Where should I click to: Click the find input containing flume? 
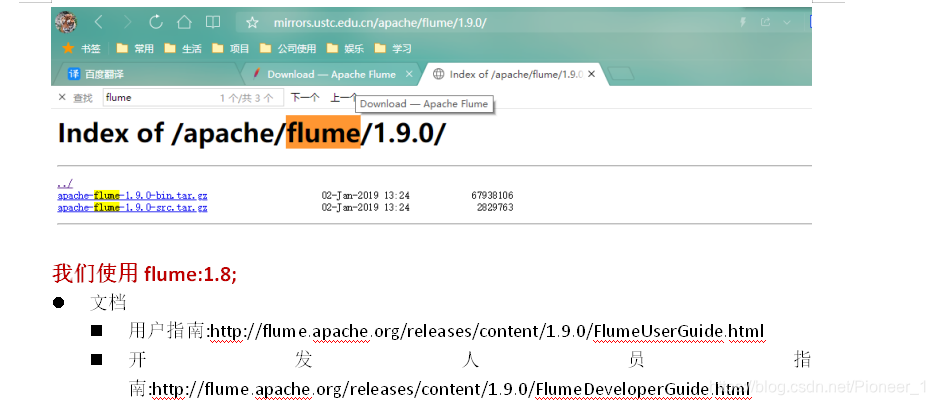(193, 98)
